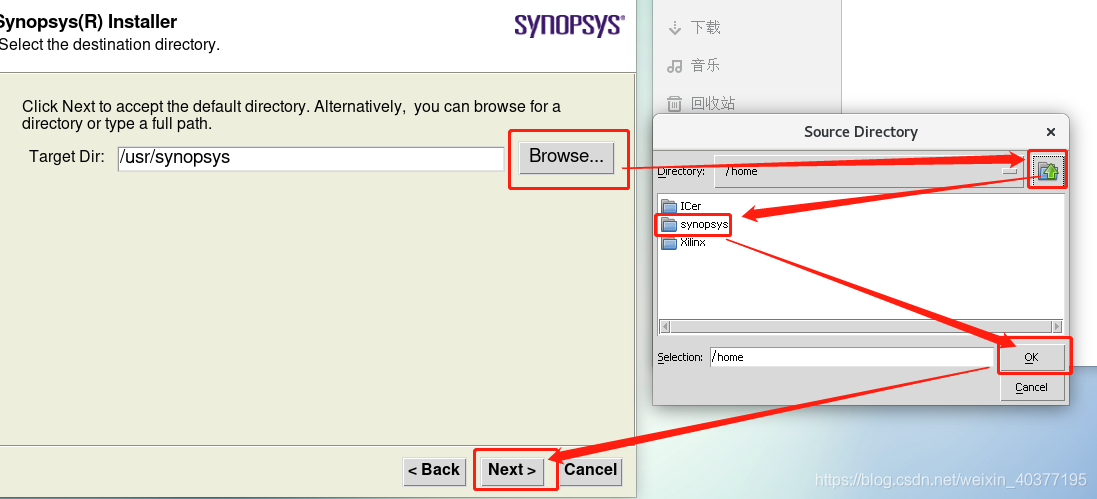Go Back in the Synopsys Installer
The height and width of the screenshot is (499, 1097).
tap(434, 470)
